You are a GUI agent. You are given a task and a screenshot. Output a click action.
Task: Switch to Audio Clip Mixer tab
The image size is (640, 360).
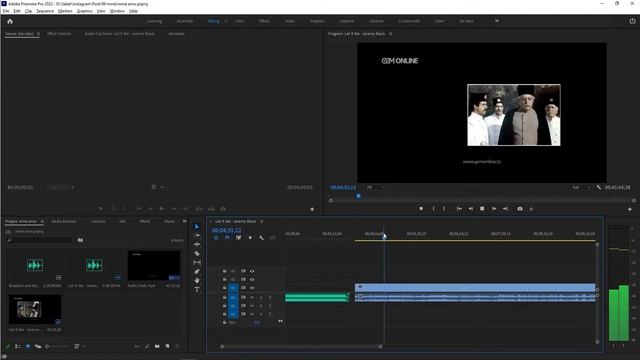120,34
